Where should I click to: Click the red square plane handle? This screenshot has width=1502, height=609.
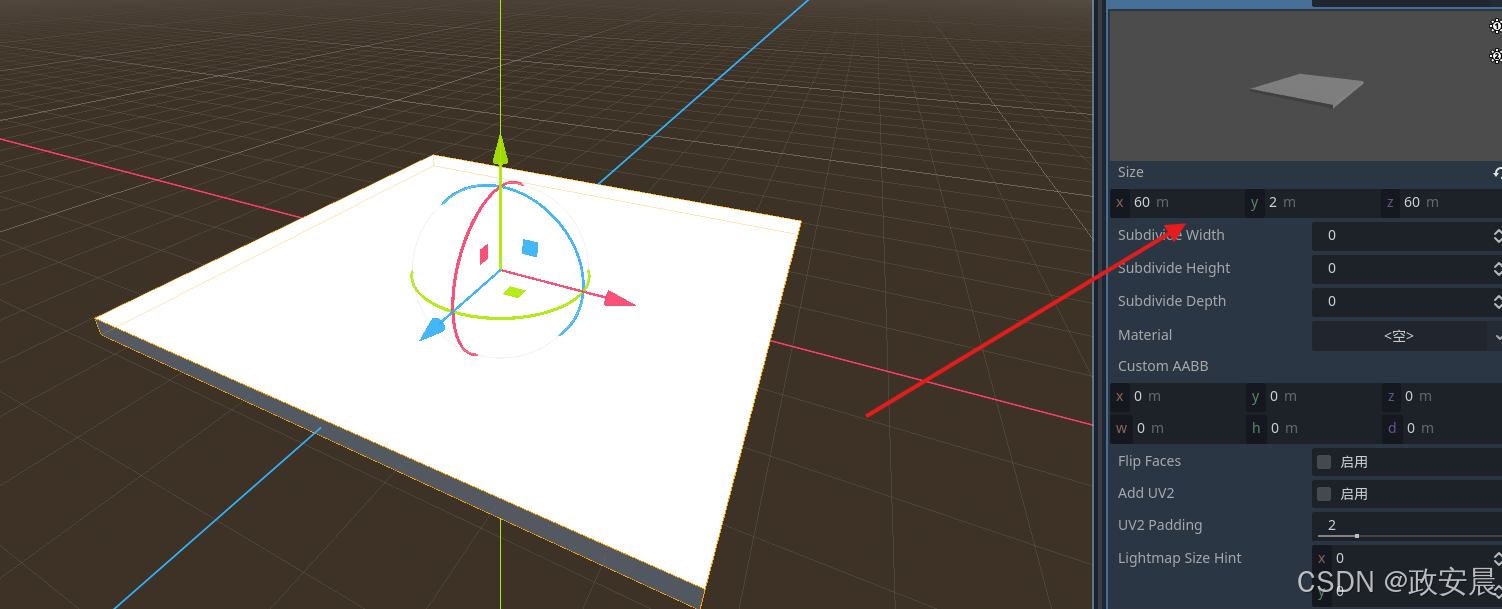(484, 255)
